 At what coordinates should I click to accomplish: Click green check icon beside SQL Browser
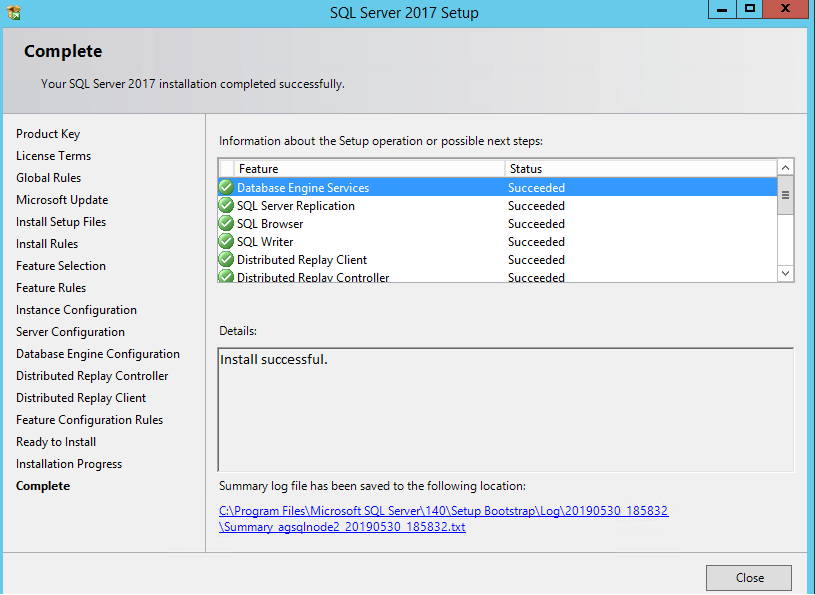pyautogui.click(x=226, y=223)
